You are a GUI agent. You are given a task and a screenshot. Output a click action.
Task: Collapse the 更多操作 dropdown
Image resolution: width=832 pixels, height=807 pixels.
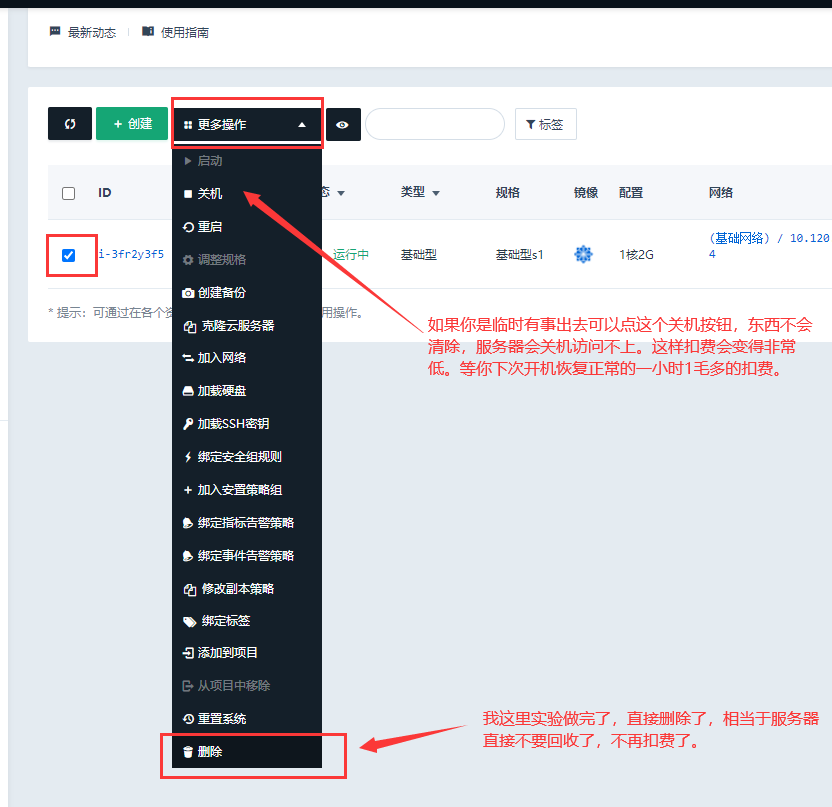click(x=246, y=125)
